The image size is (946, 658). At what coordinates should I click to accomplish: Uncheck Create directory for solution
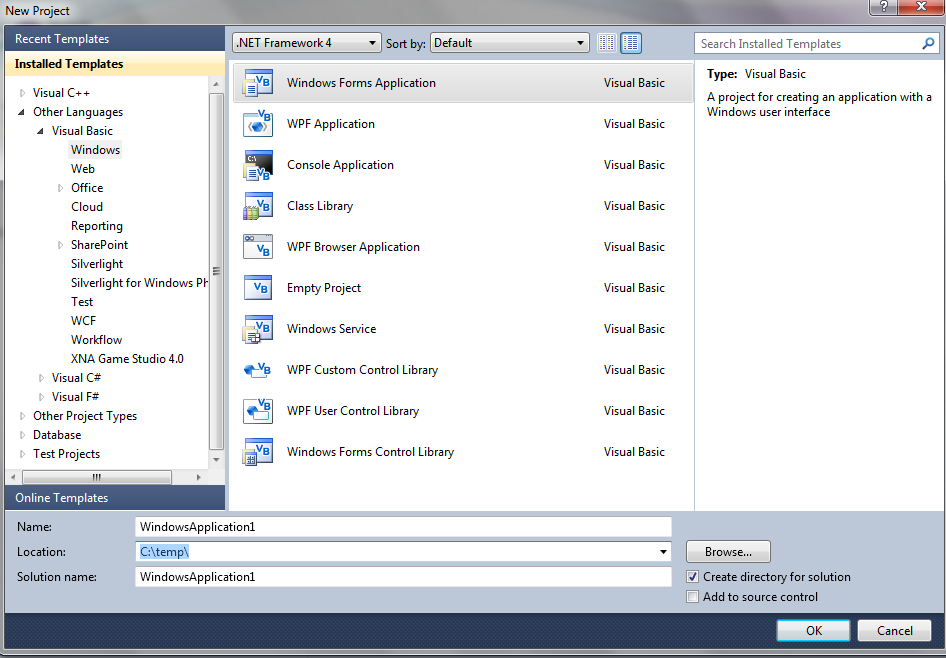693,577
